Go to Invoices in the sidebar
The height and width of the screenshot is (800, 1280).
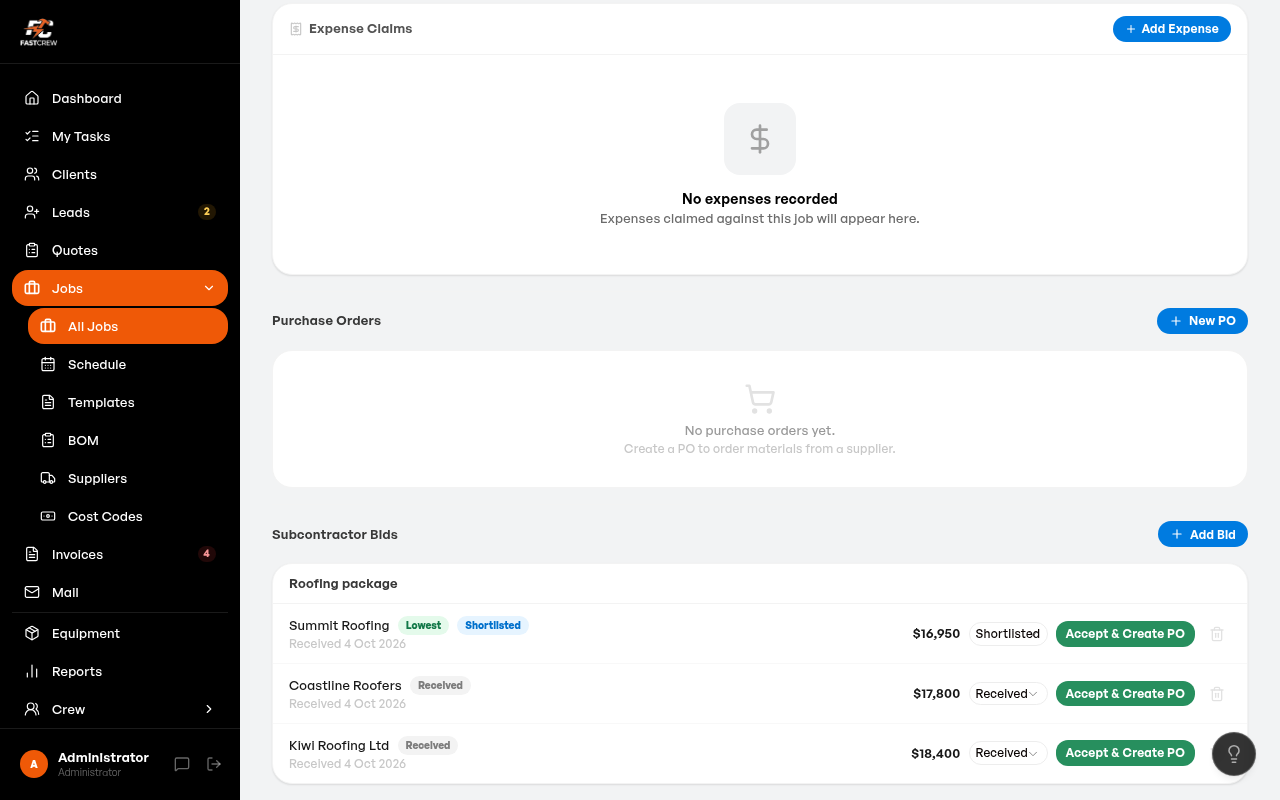120,554
